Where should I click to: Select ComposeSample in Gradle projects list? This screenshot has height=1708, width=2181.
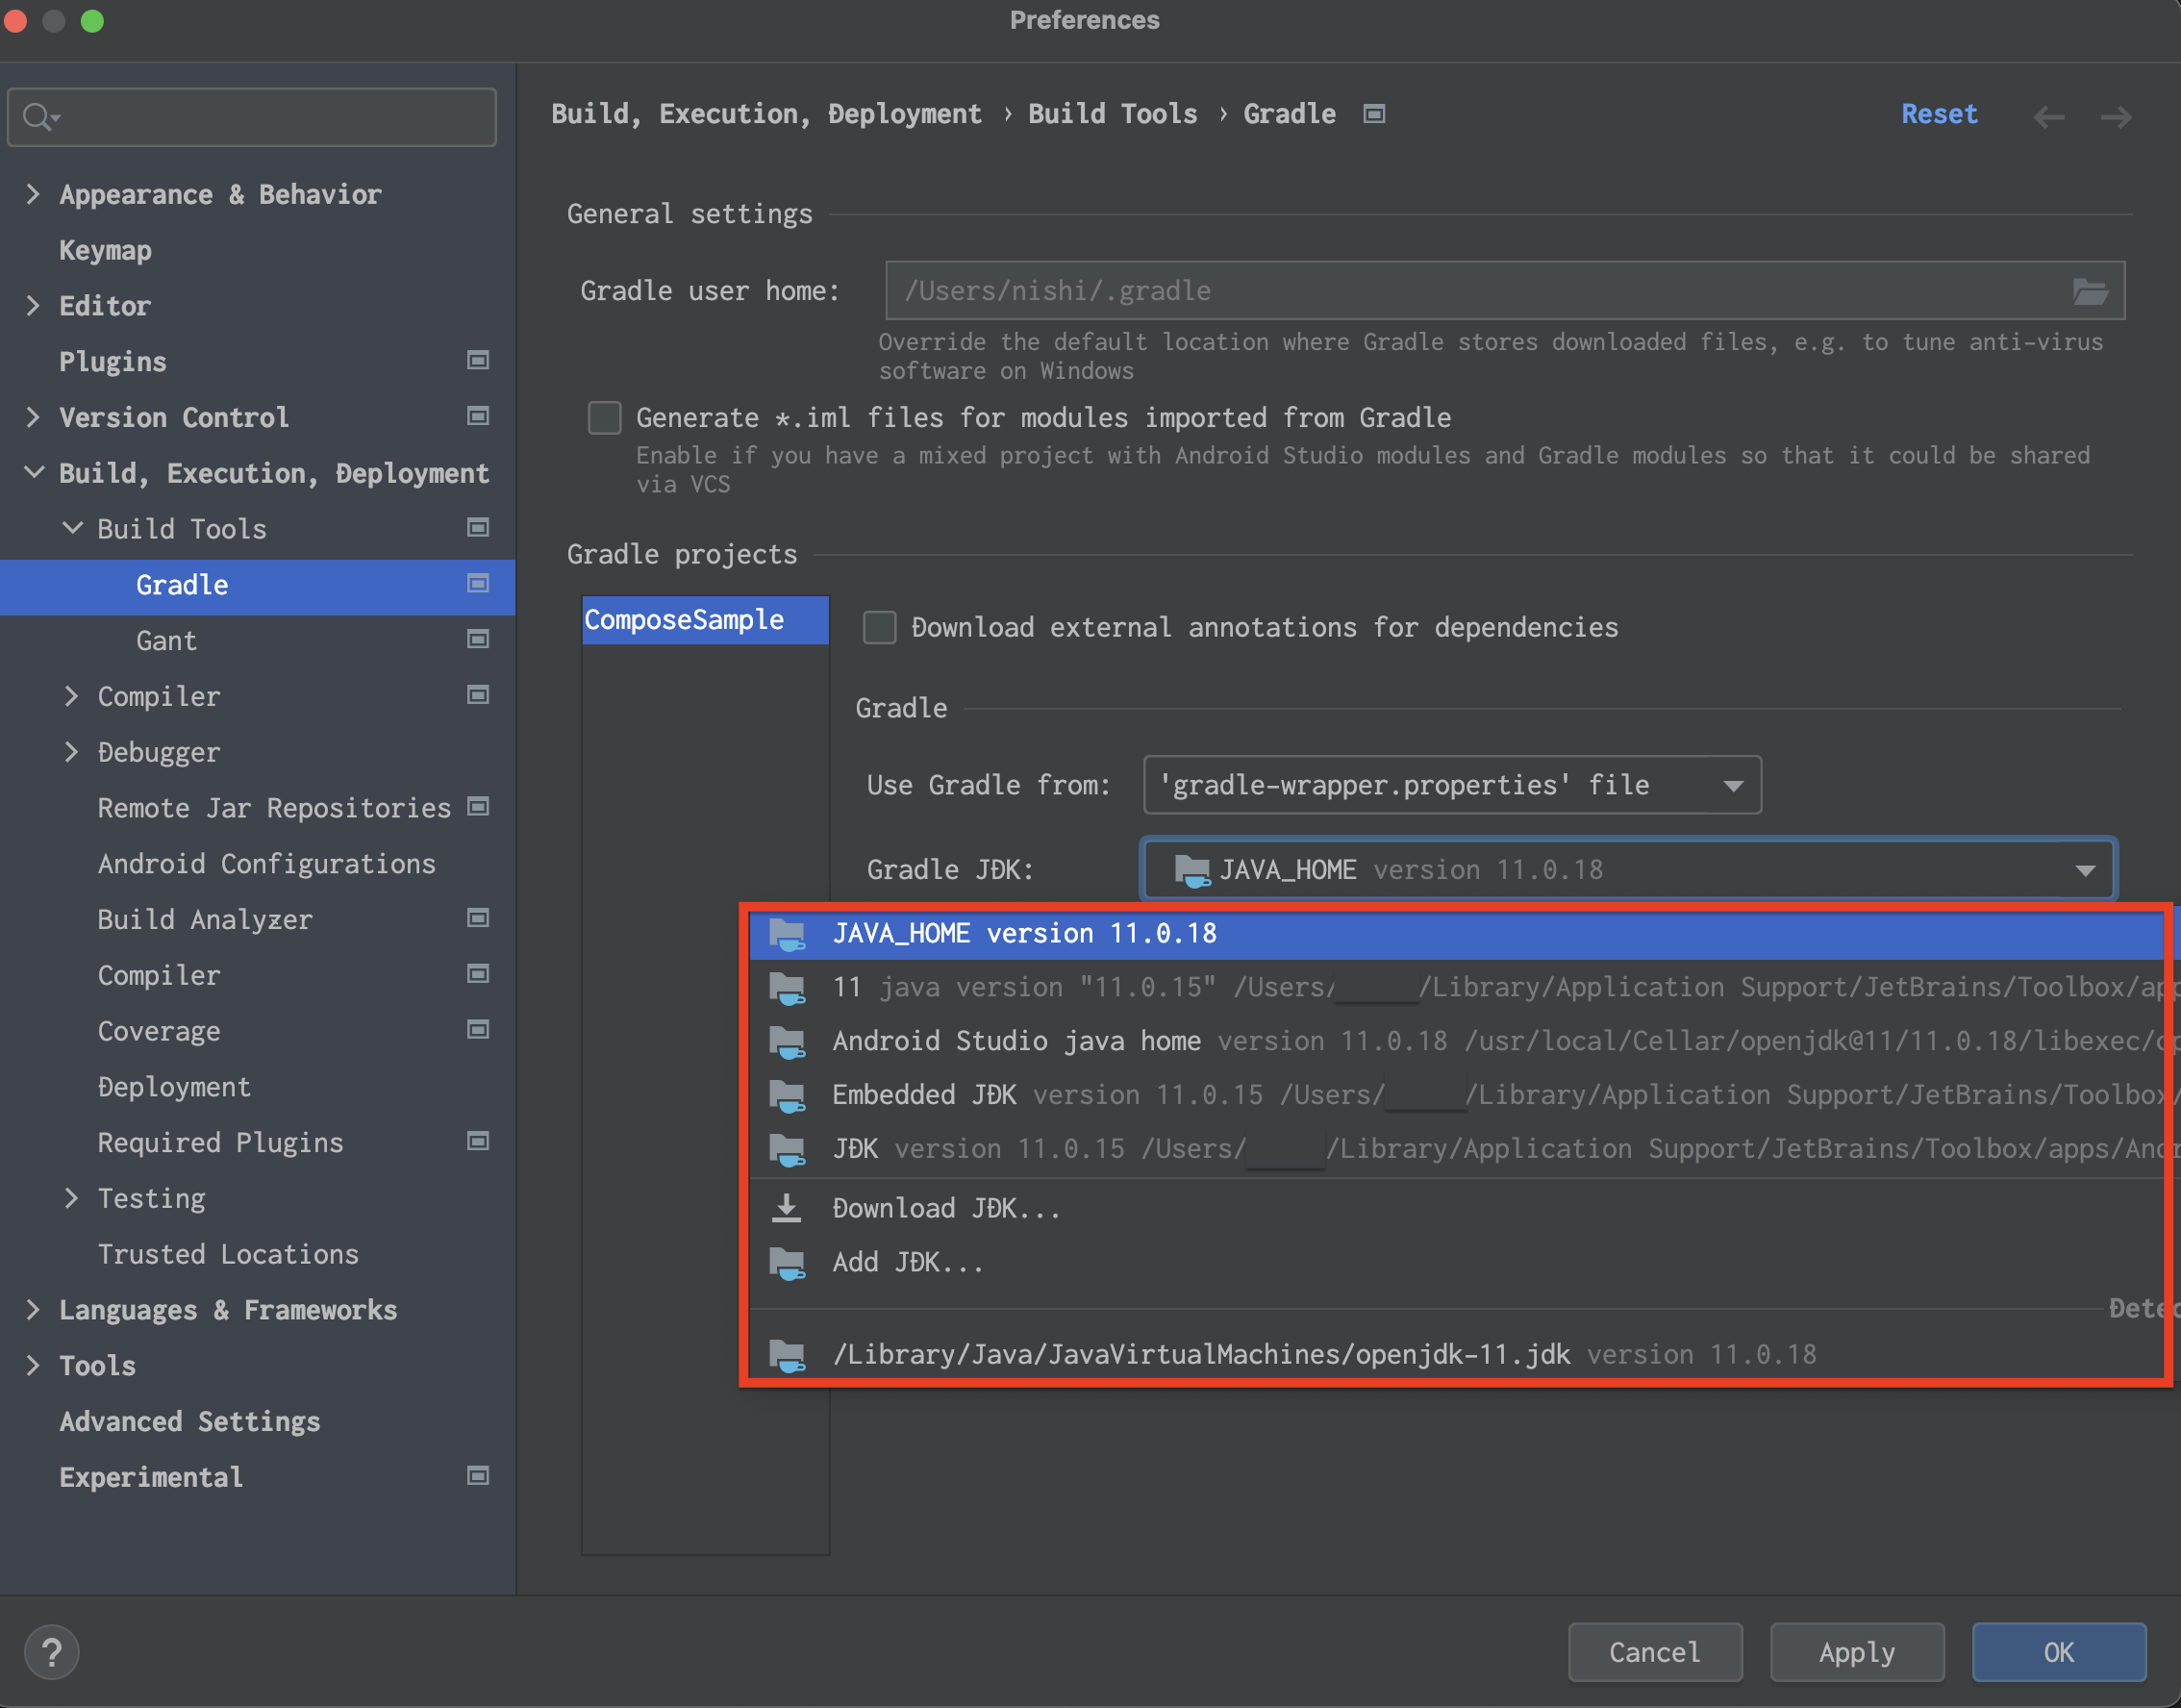(x=705, y=620)
